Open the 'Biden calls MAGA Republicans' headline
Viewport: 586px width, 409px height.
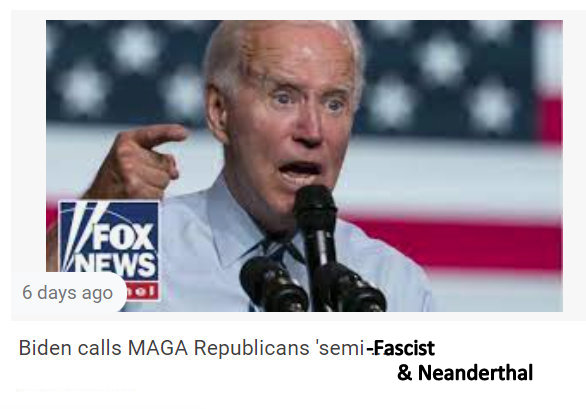(191, 348)
